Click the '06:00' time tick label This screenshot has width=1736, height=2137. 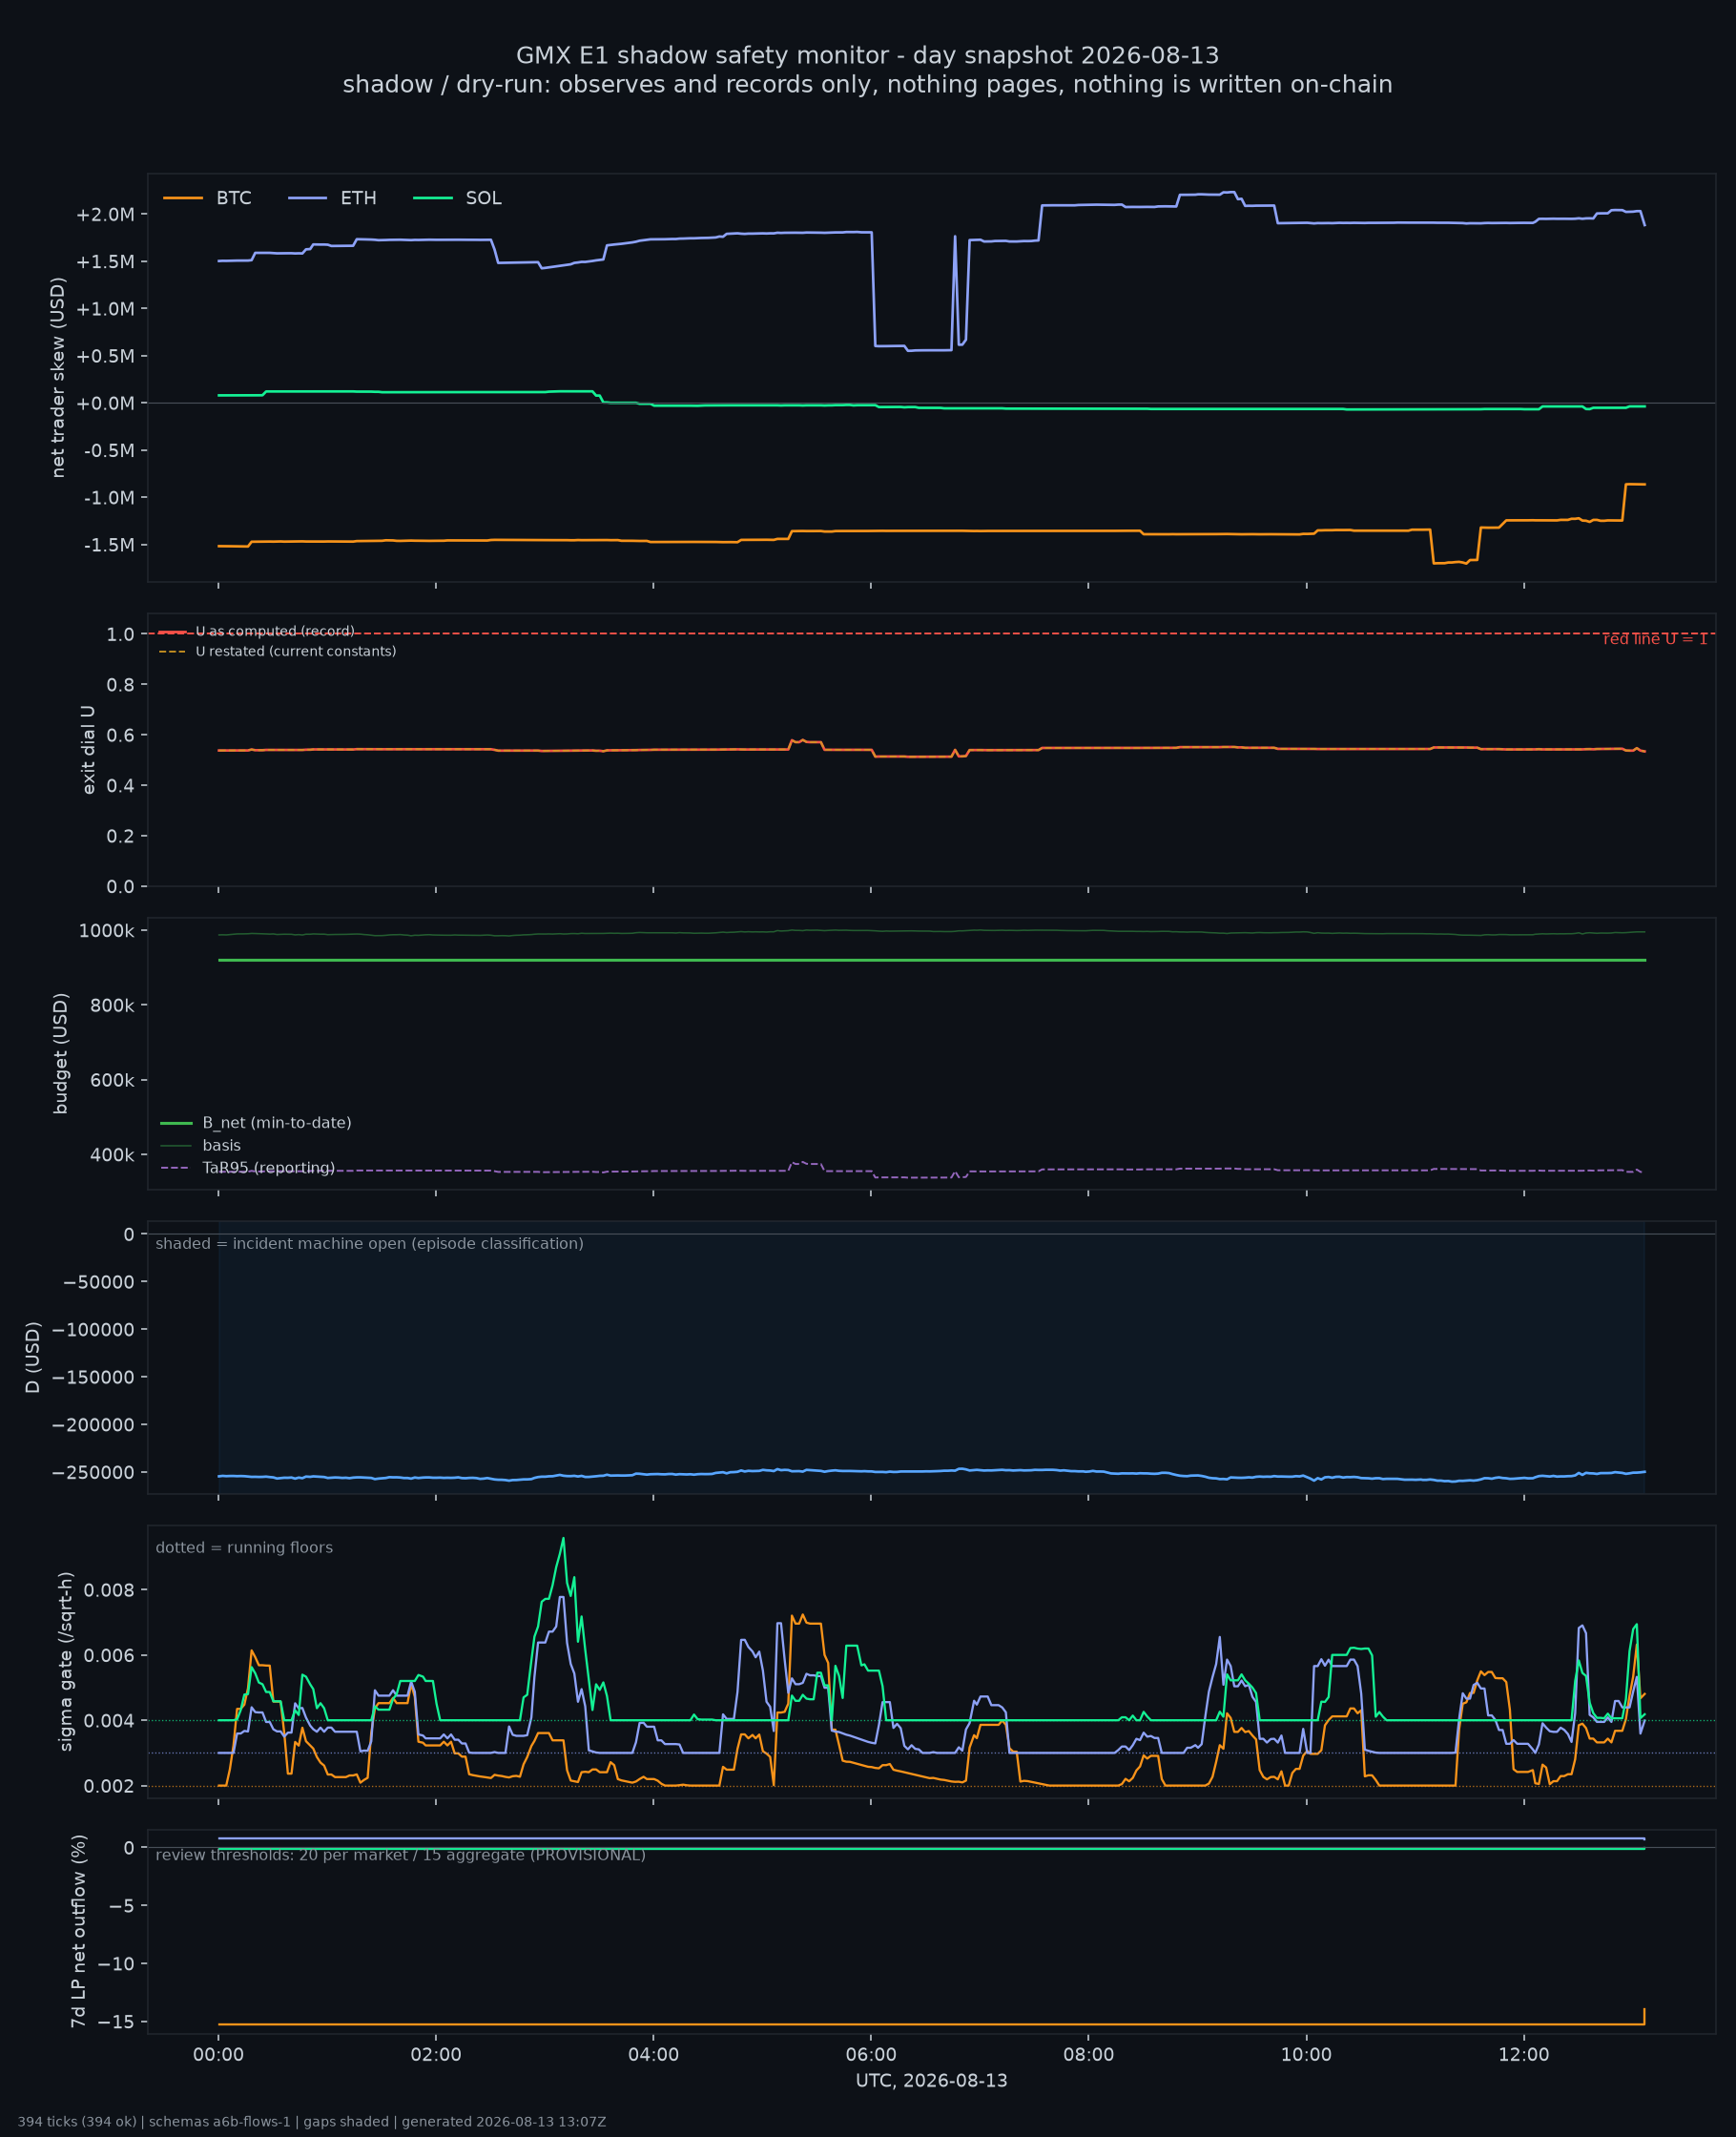click(871, 2055)
